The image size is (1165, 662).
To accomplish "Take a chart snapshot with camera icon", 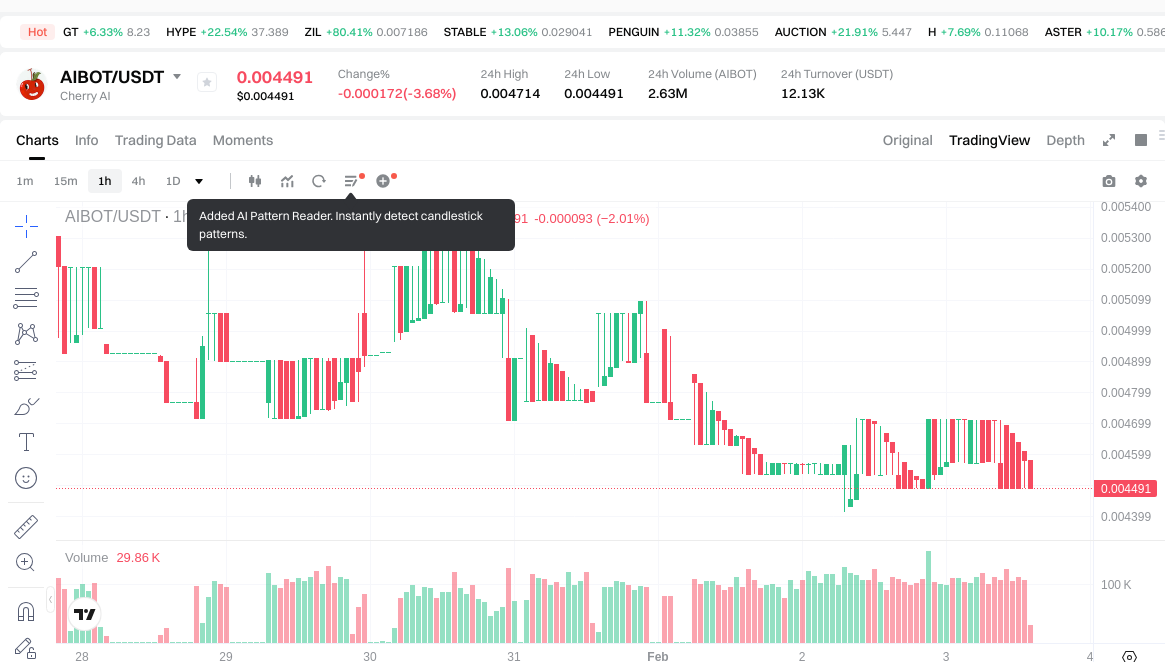I will click(1108, 181).
